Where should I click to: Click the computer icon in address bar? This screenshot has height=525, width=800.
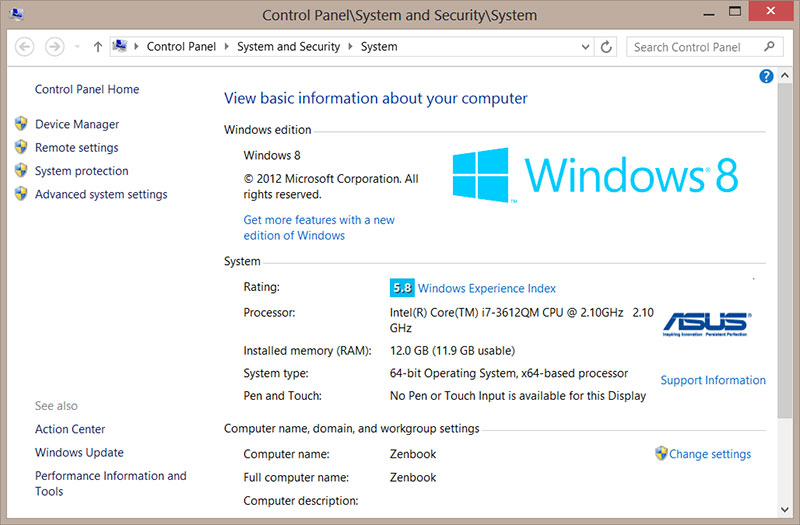120,46
